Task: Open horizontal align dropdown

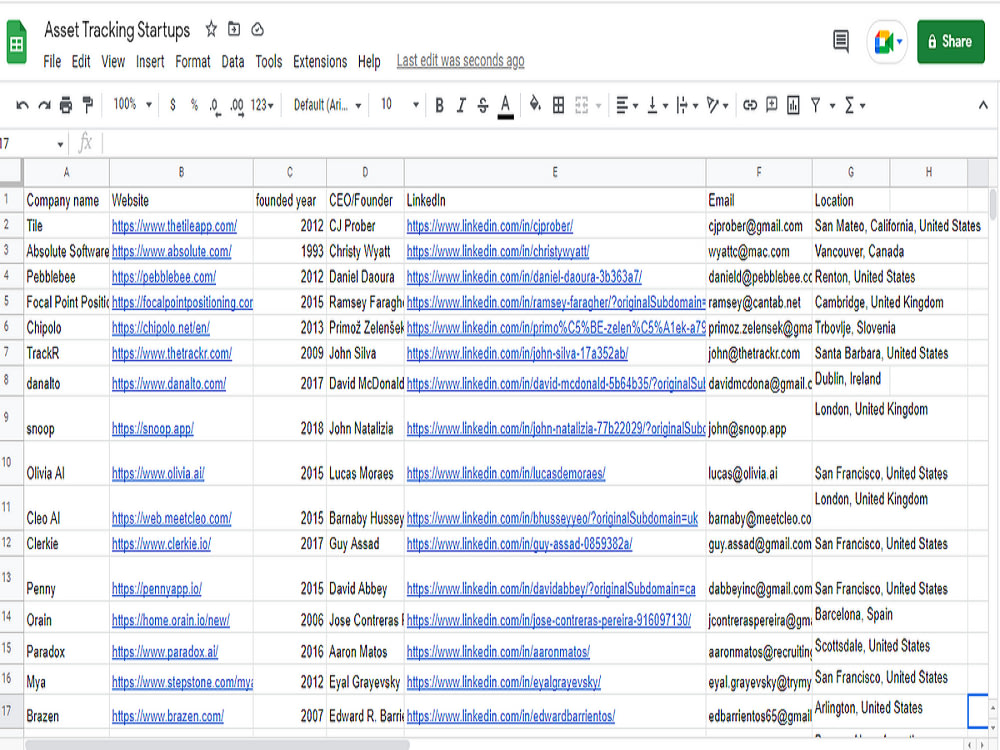Action: [626, 105]
